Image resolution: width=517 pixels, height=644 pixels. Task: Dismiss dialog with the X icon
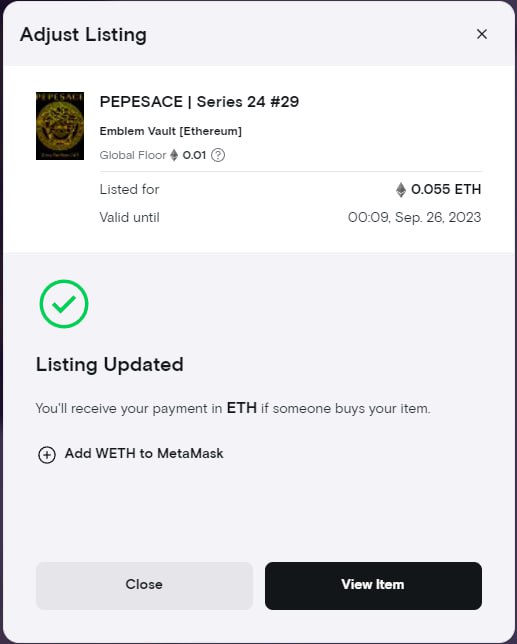click(x=482, y=34)
